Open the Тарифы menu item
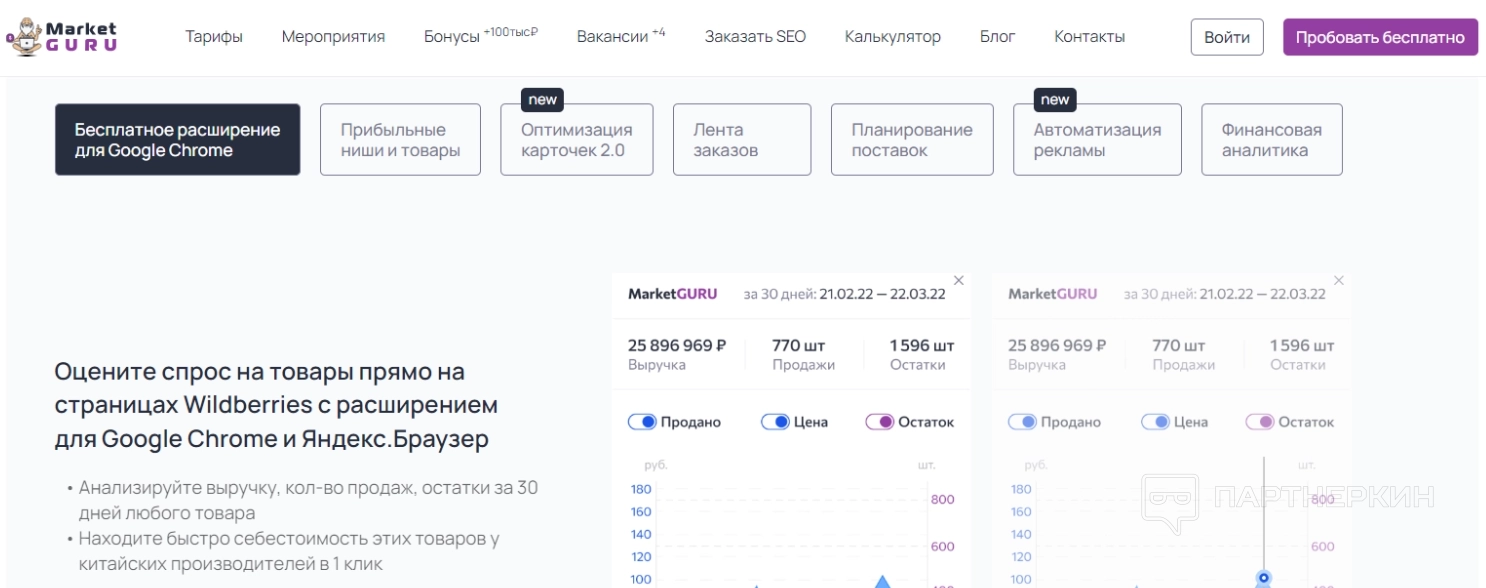1486x588 pixels. (x=214, y=37)
